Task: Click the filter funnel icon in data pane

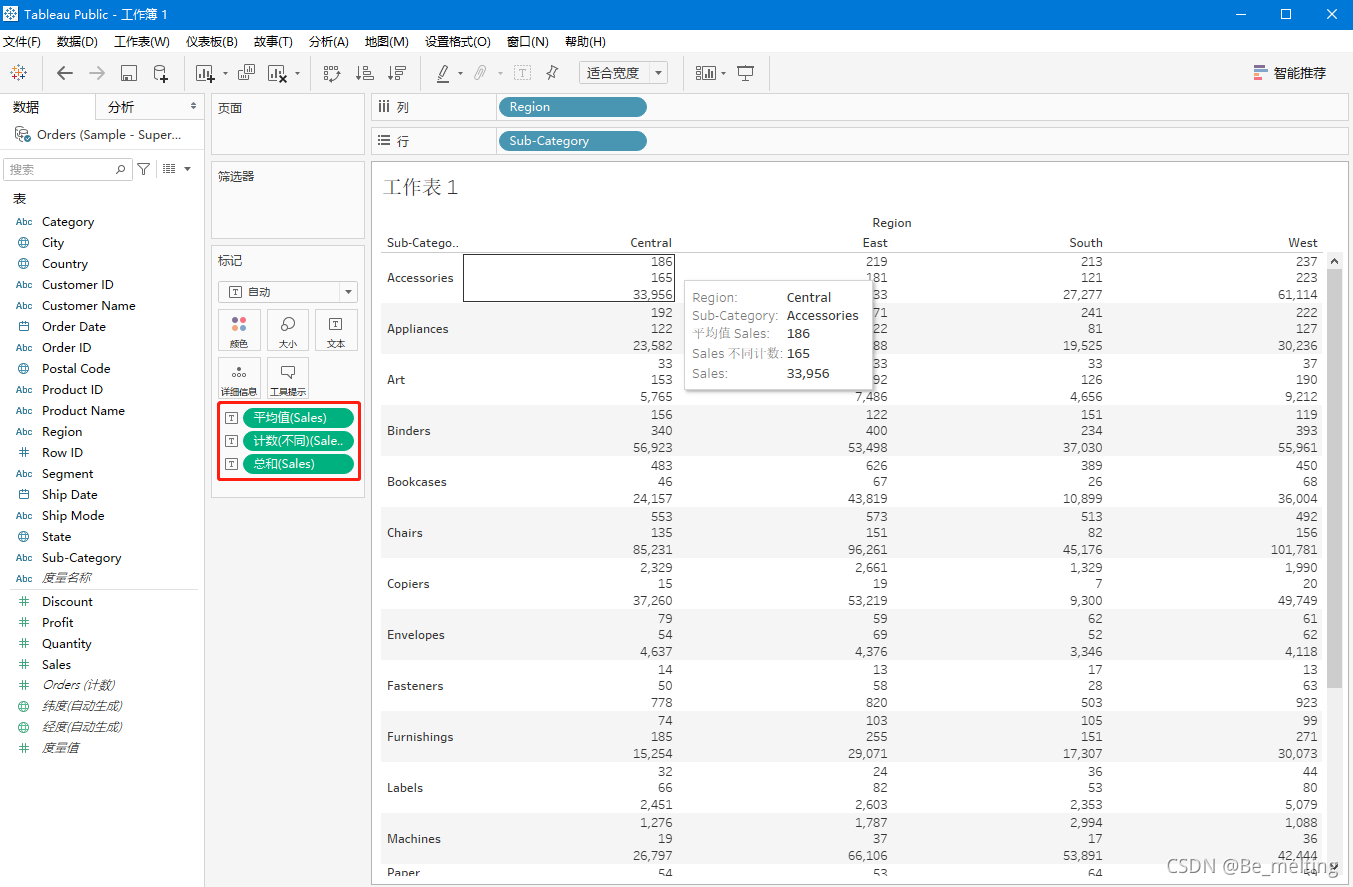Action: (144, 169)
